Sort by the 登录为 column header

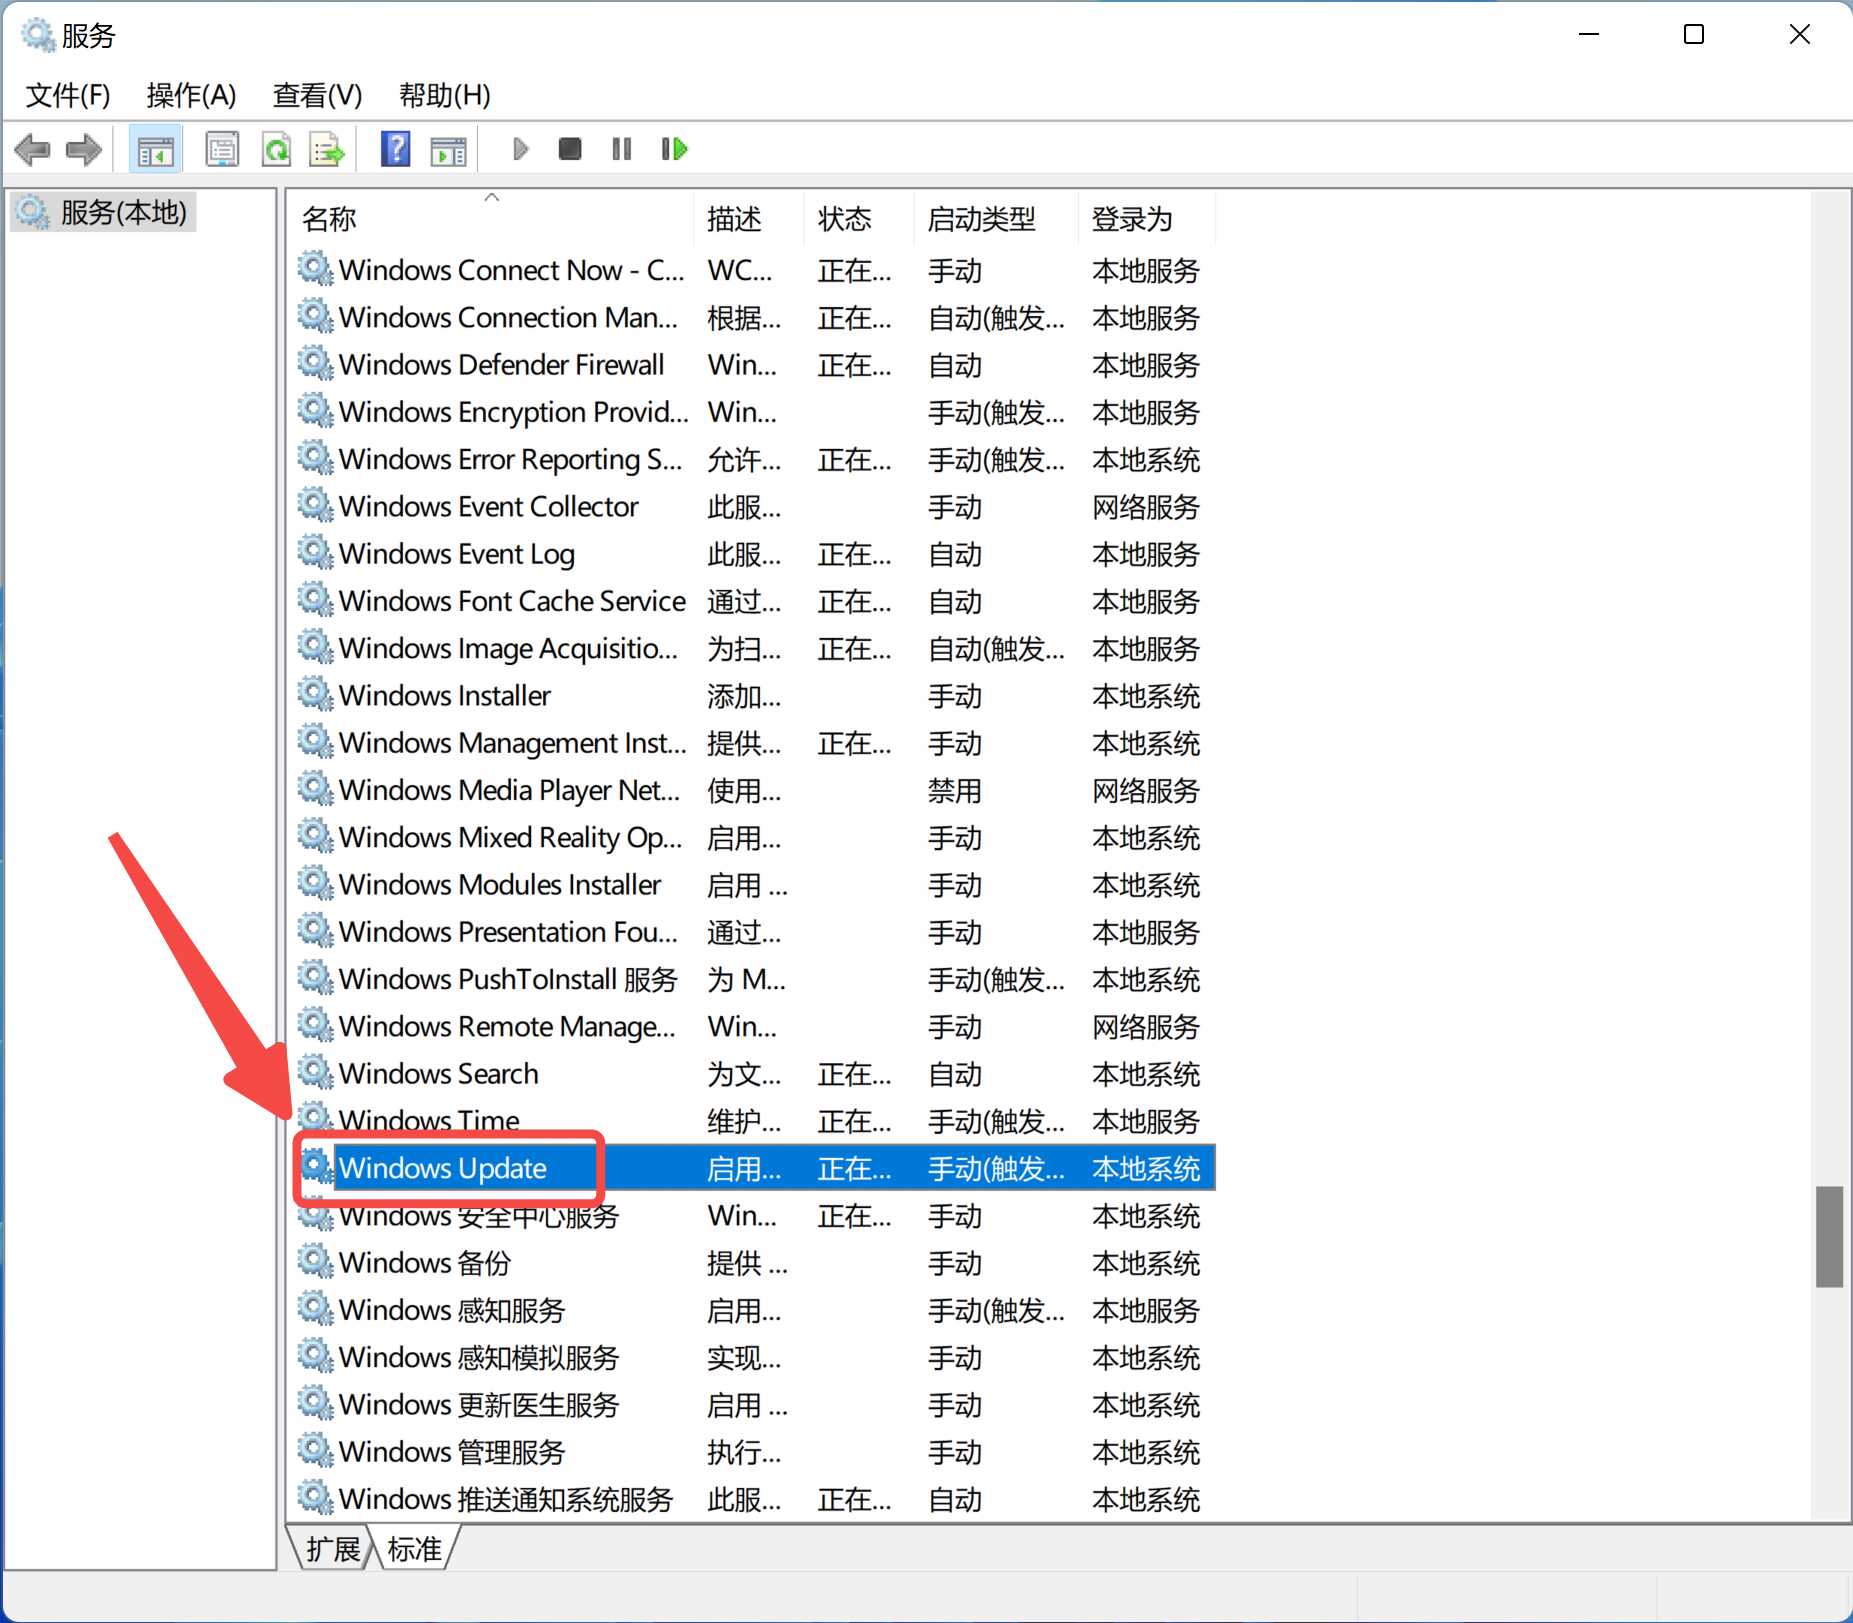point(1147,219)
